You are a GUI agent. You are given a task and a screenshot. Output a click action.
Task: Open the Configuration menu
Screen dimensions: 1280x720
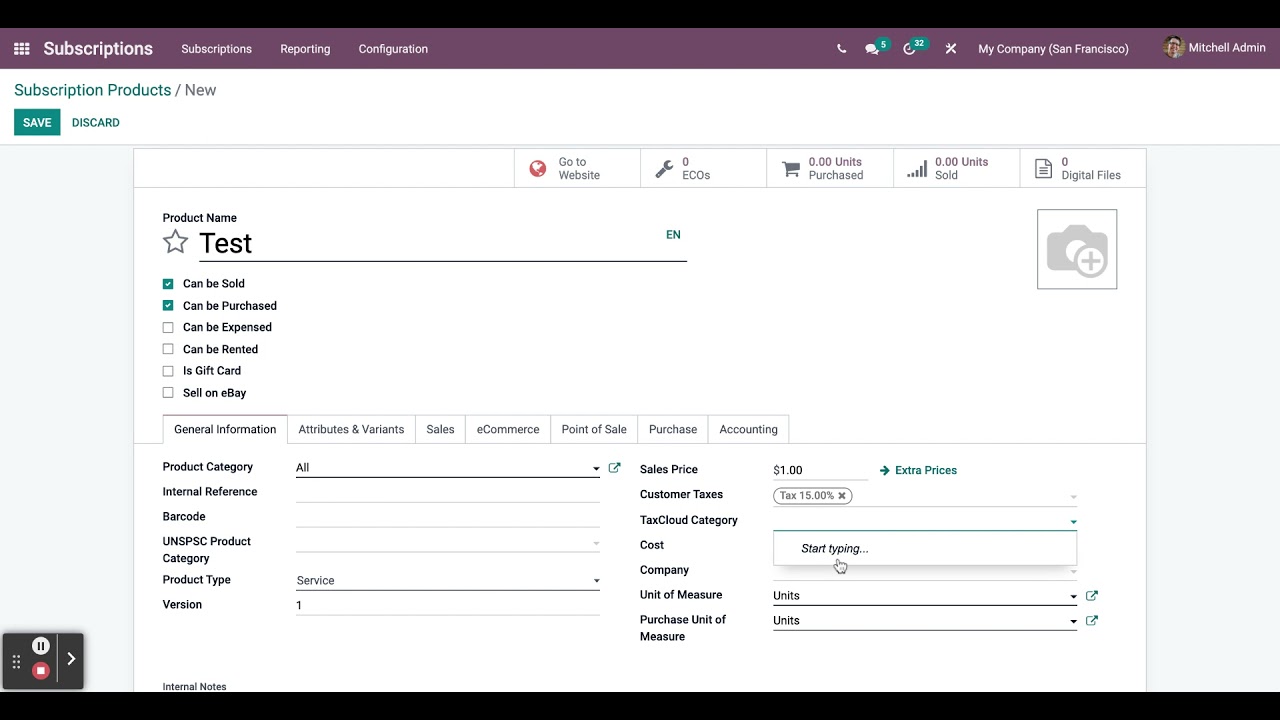(x=393, y=49)
